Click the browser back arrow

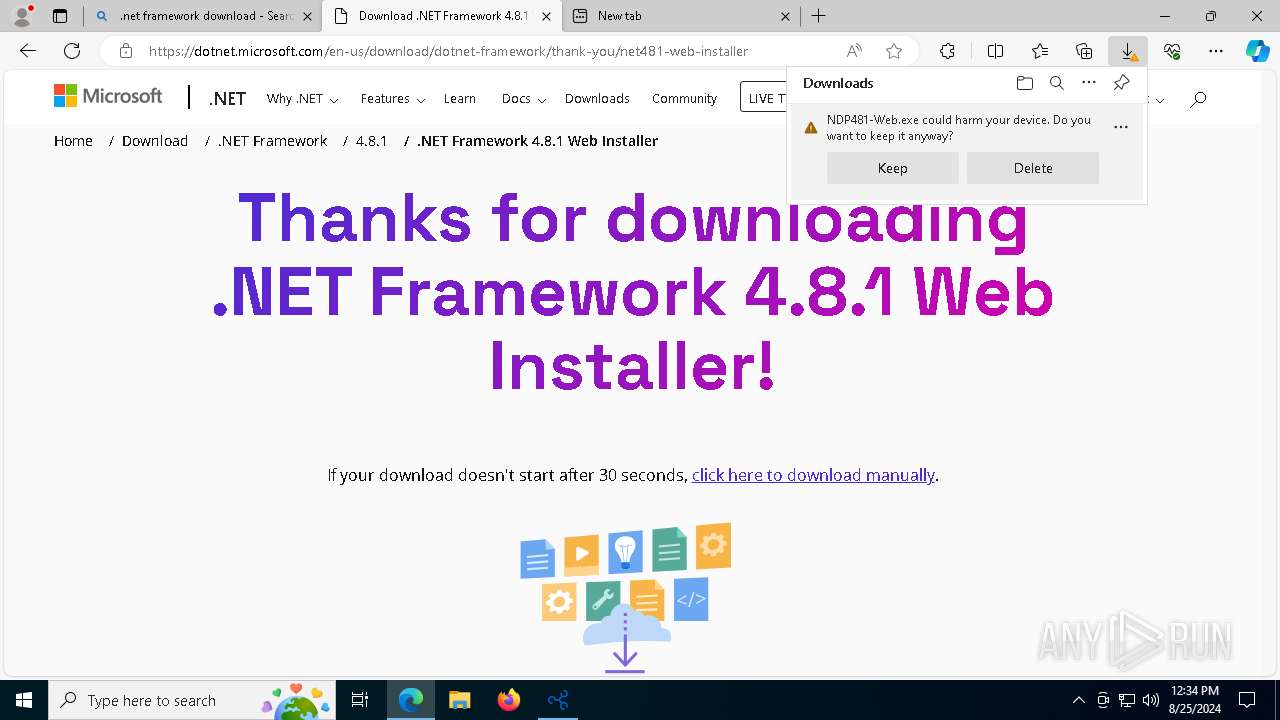(28, 51)
